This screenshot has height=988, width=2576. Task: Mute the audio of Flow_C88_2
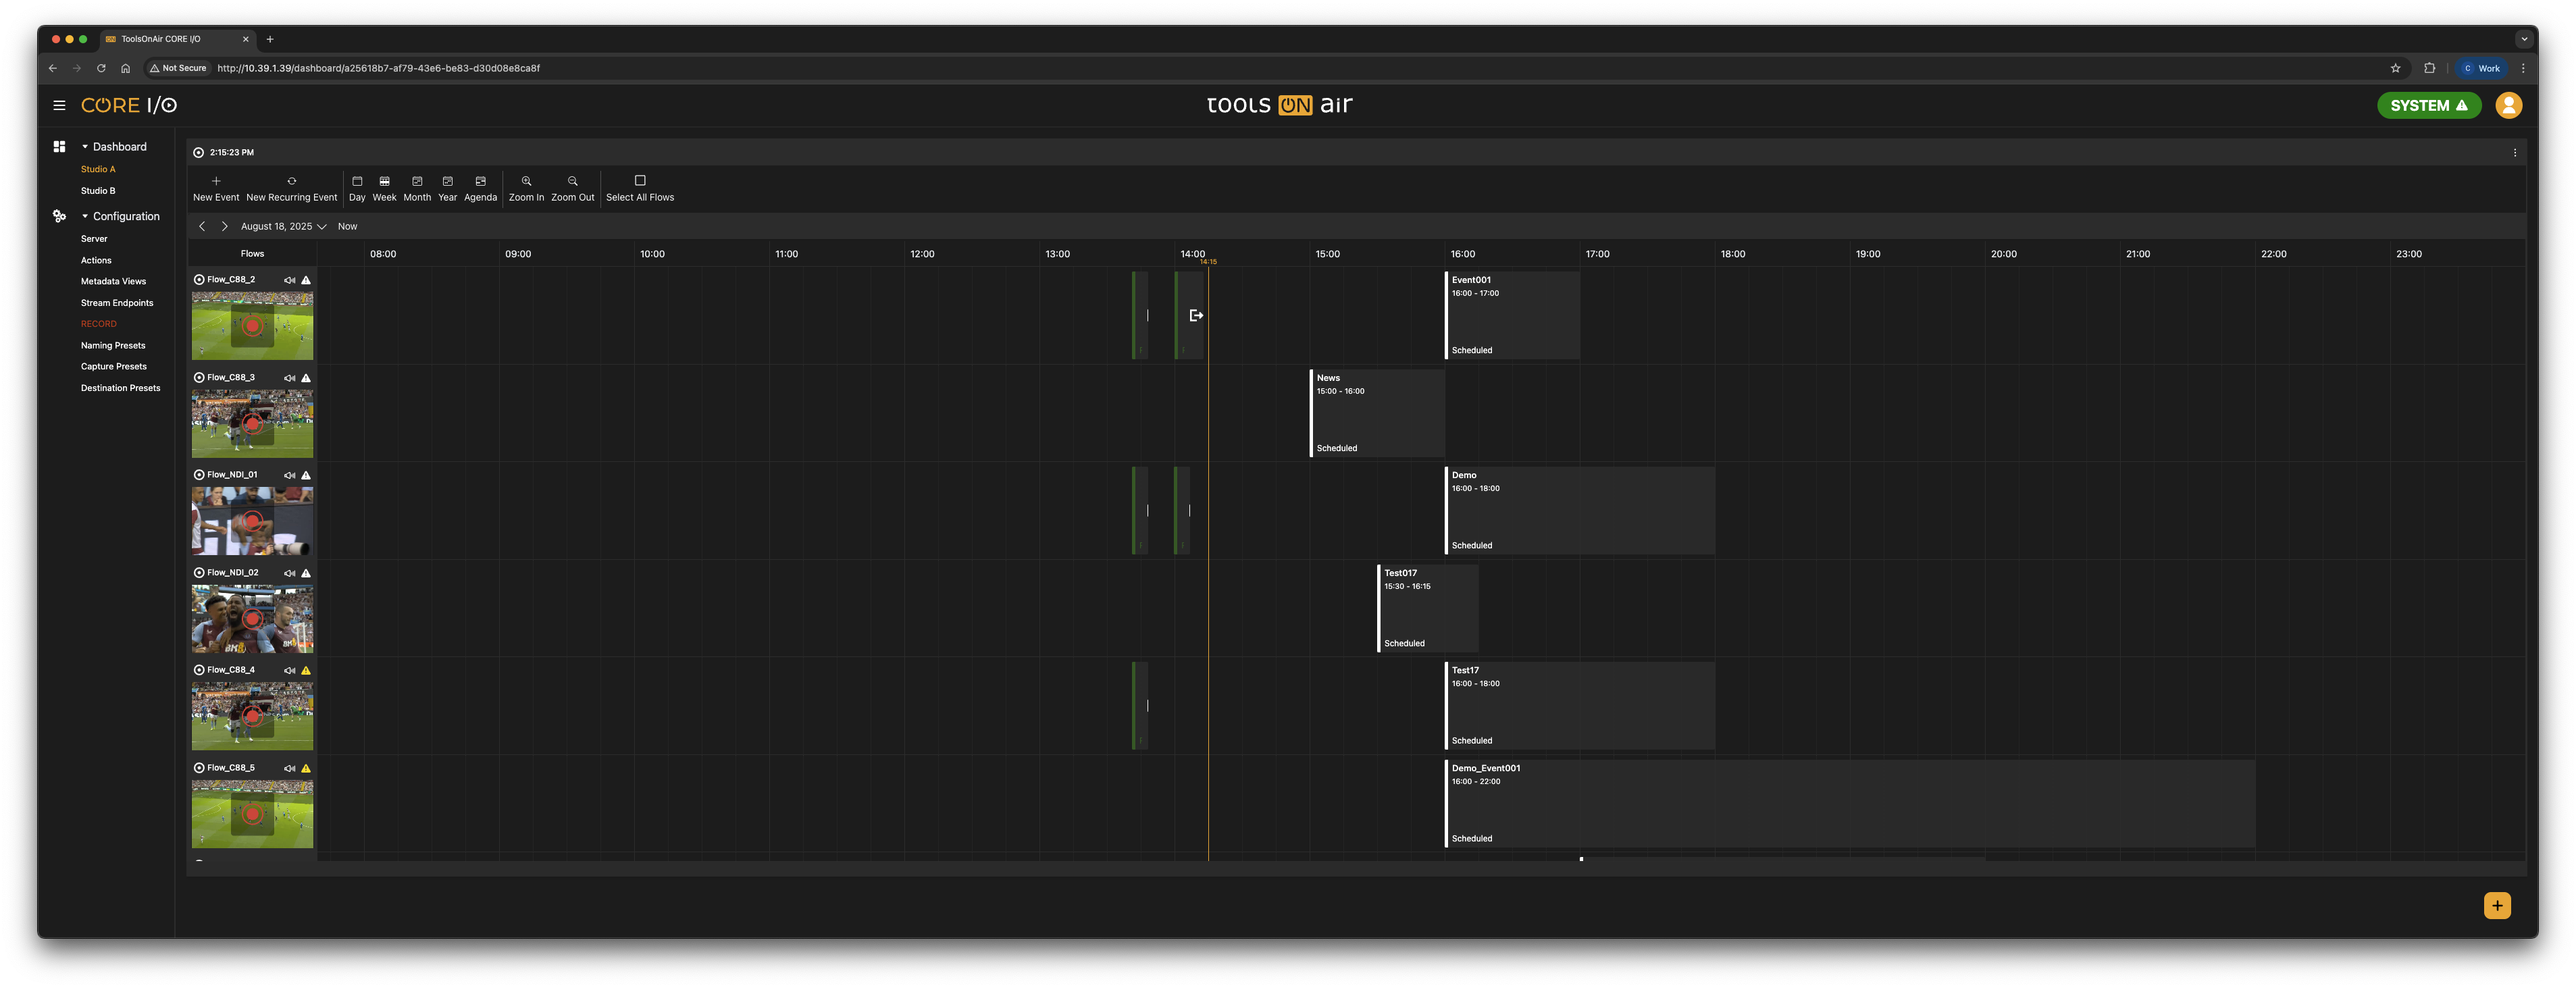[x=289, y=280]
